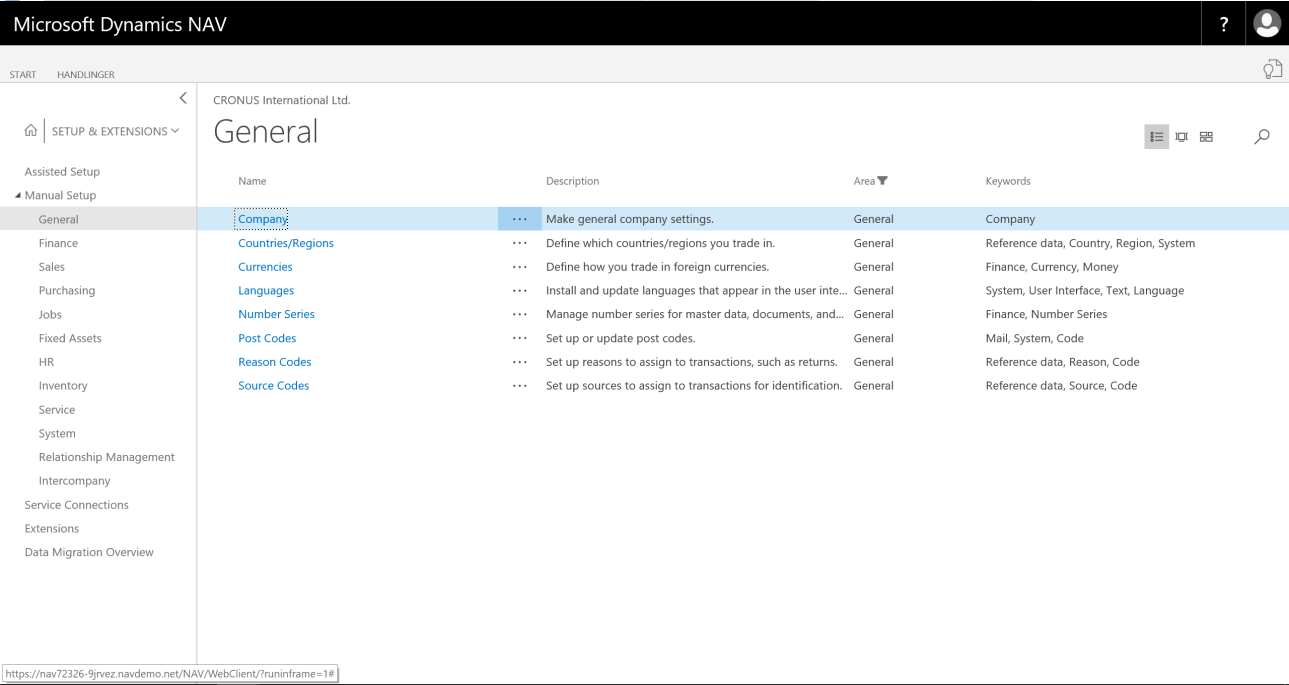The image size is (1289, 685).
Task: Collapse the navigation pane arrow
Action: pyautogui.click(x=182, y=98)
